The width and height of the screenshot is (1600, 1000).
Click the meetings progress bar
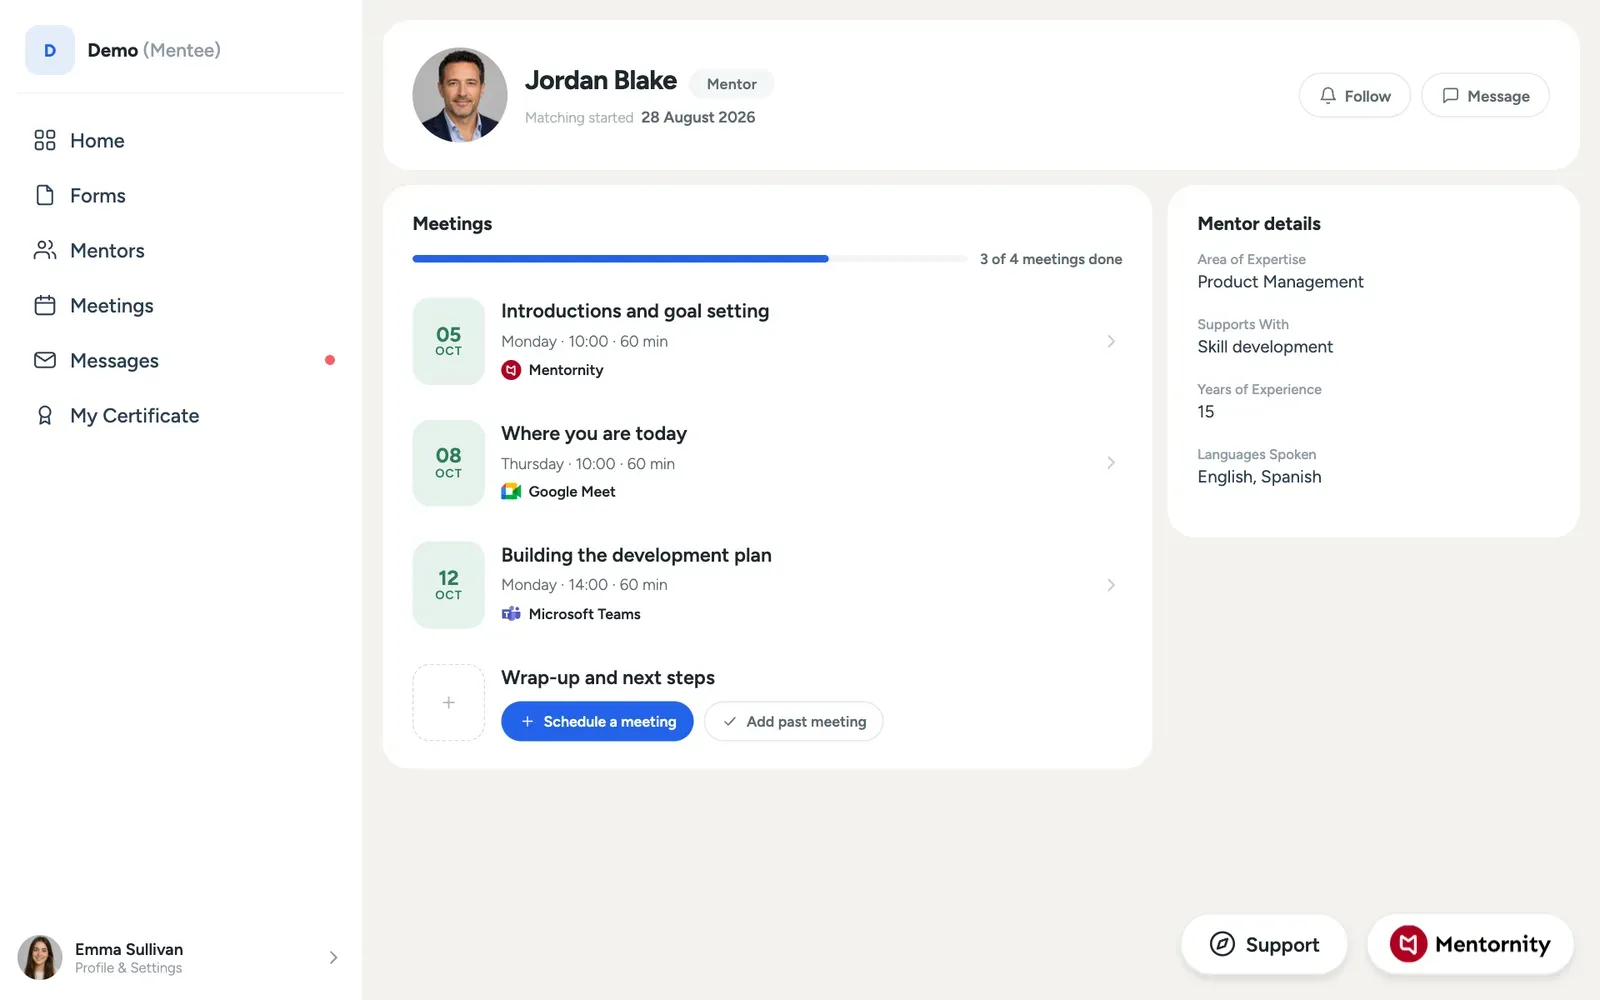690,259
